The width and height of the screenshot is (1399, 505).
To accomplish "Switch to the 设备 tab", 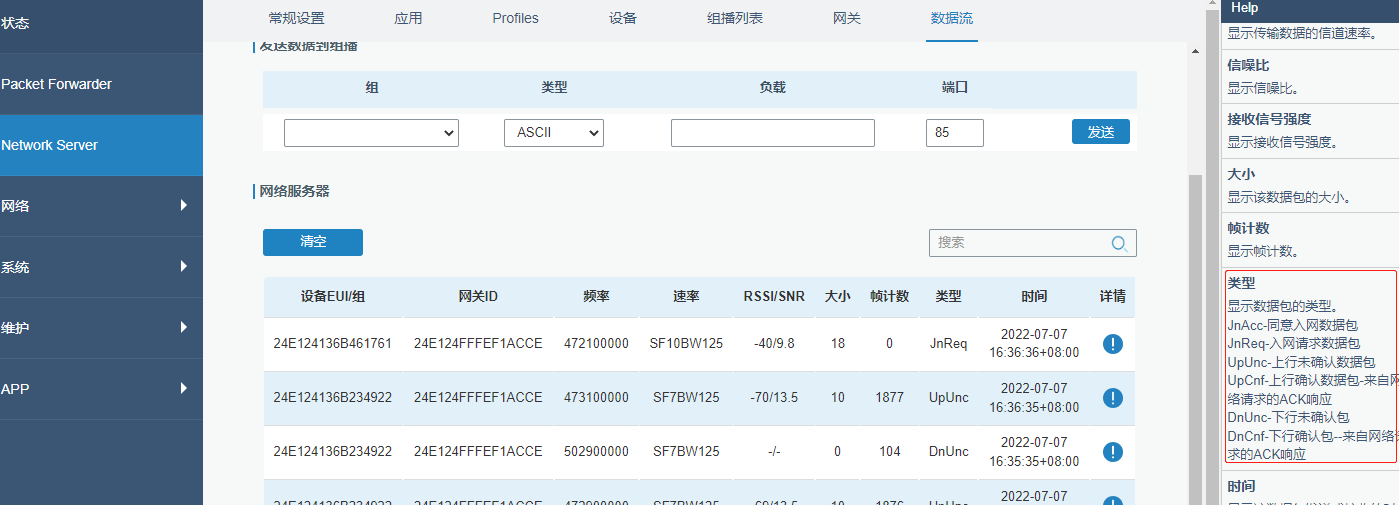I will pos(623,18).
